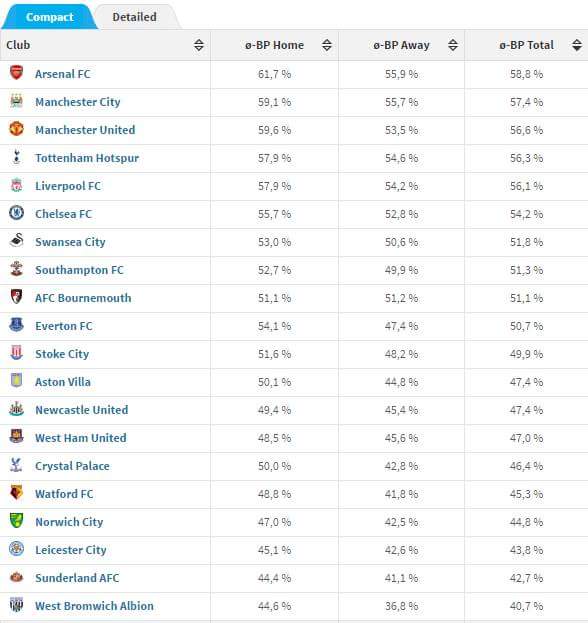588x623 pixels.
Task: Sort by ø-BP Home column arrows
Action: [327, 45]
